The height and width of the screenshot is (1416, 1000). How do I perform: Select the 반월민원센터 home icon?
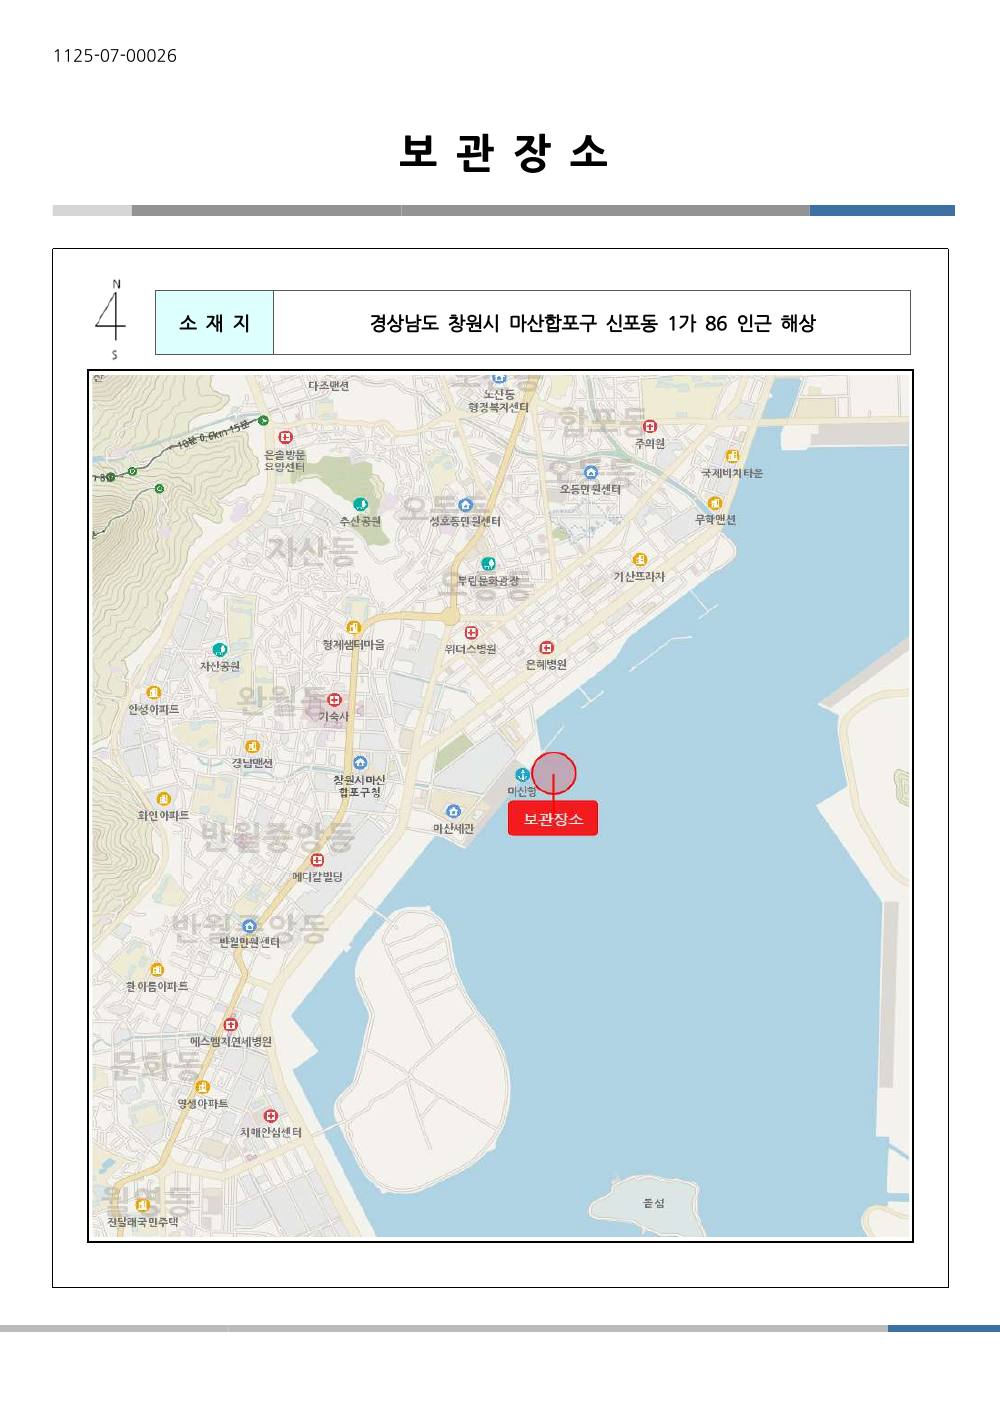coord(249,926)
